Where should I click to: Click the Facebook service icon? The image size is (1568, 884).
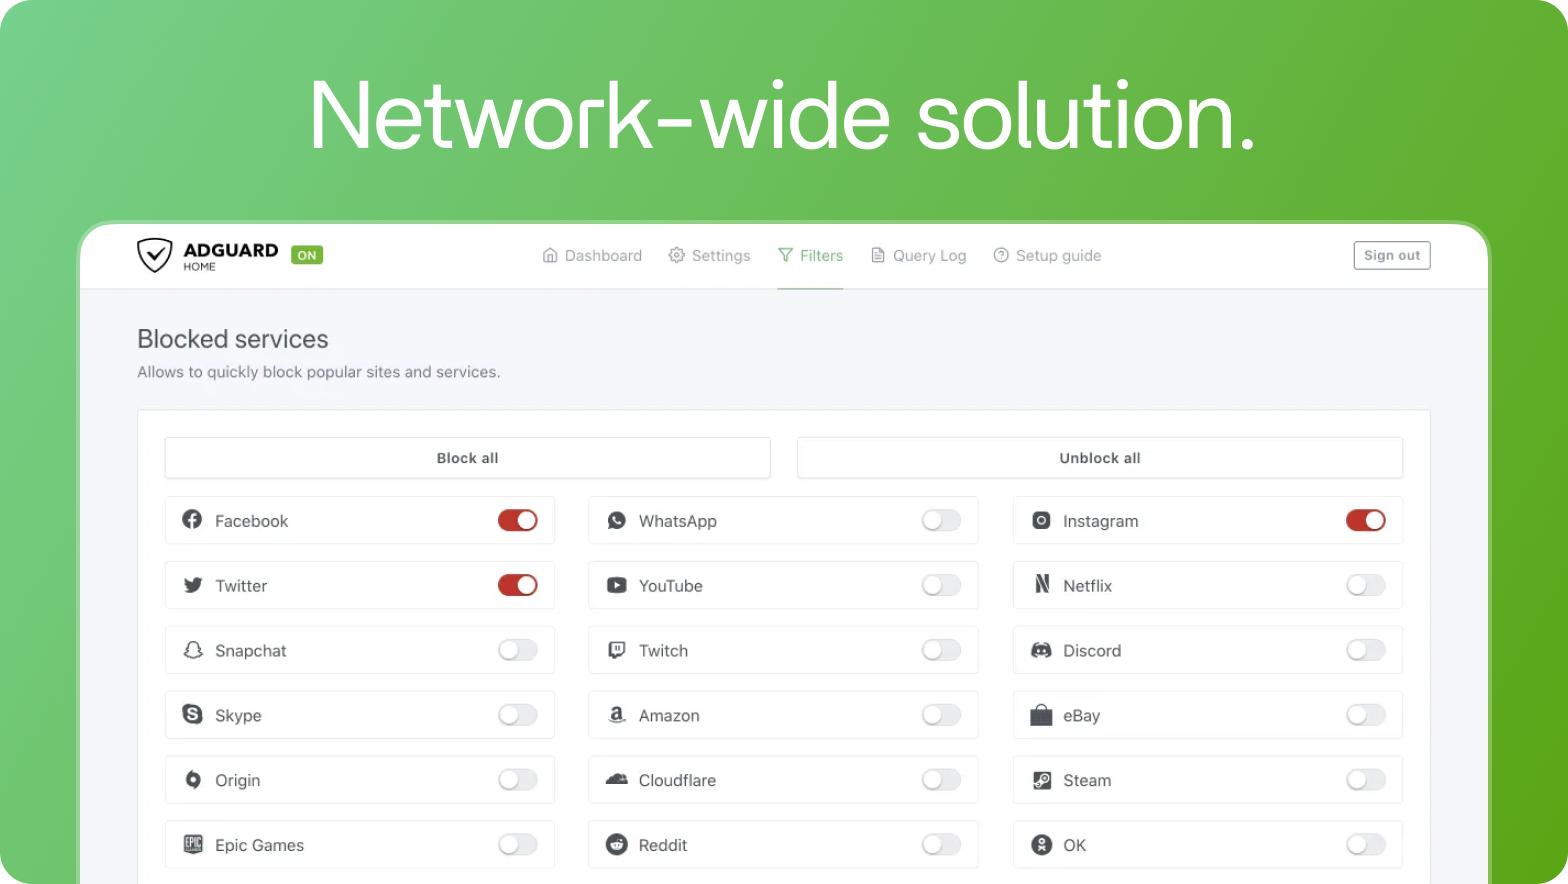click(192, 520)
